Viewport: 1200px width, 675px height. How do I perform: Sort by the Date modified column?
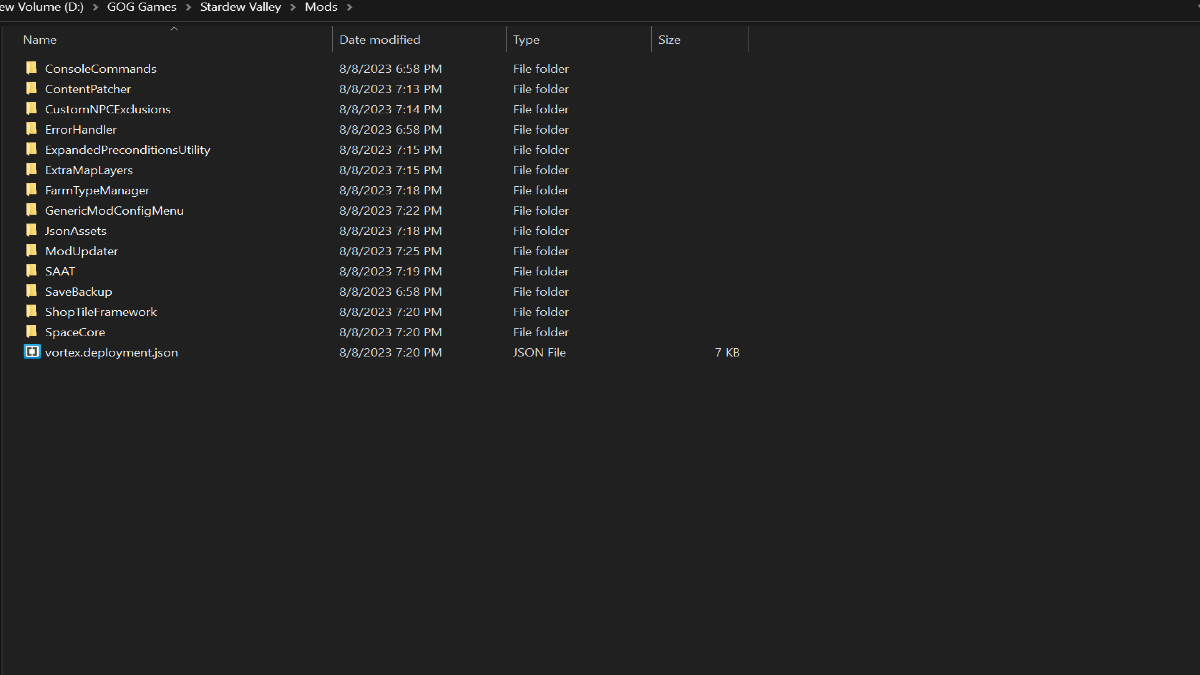[x=380, y=40]
